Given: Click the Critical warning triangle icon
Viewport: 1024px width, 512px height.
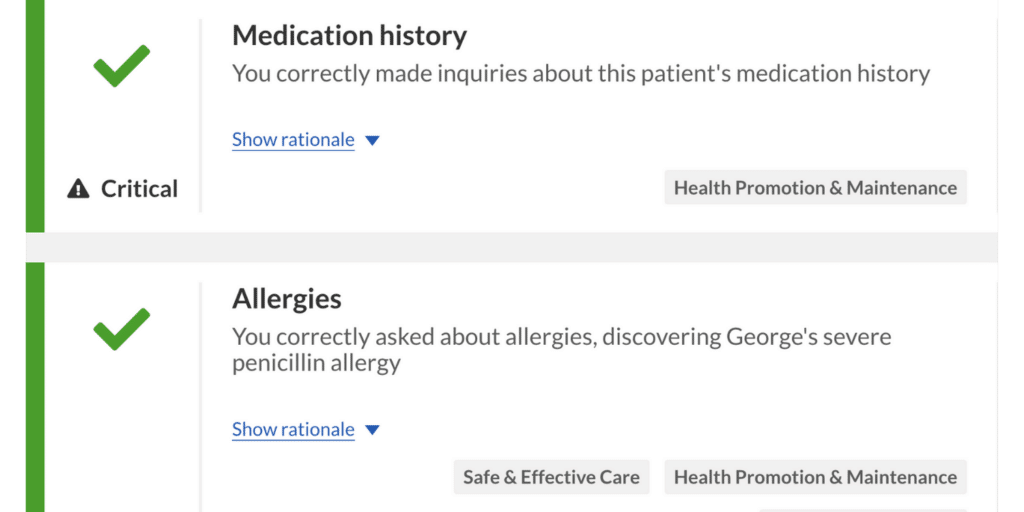Looking at the screenshot, I should pyautogui.click(x=78, y=189).
